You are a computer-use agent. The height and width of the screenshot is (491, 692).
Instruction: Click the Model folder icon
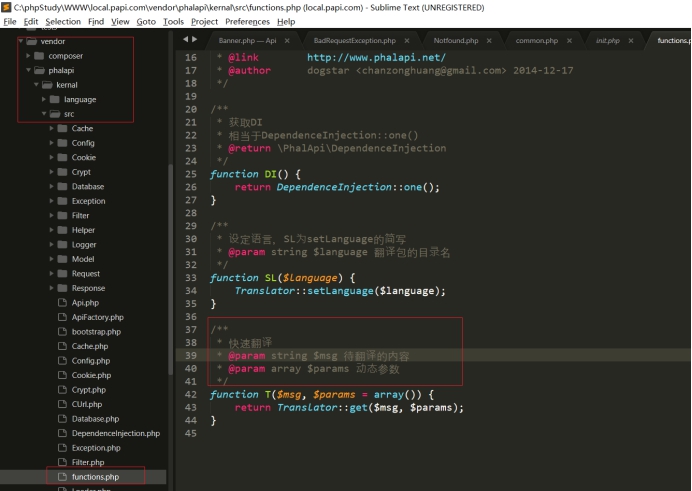63,259
